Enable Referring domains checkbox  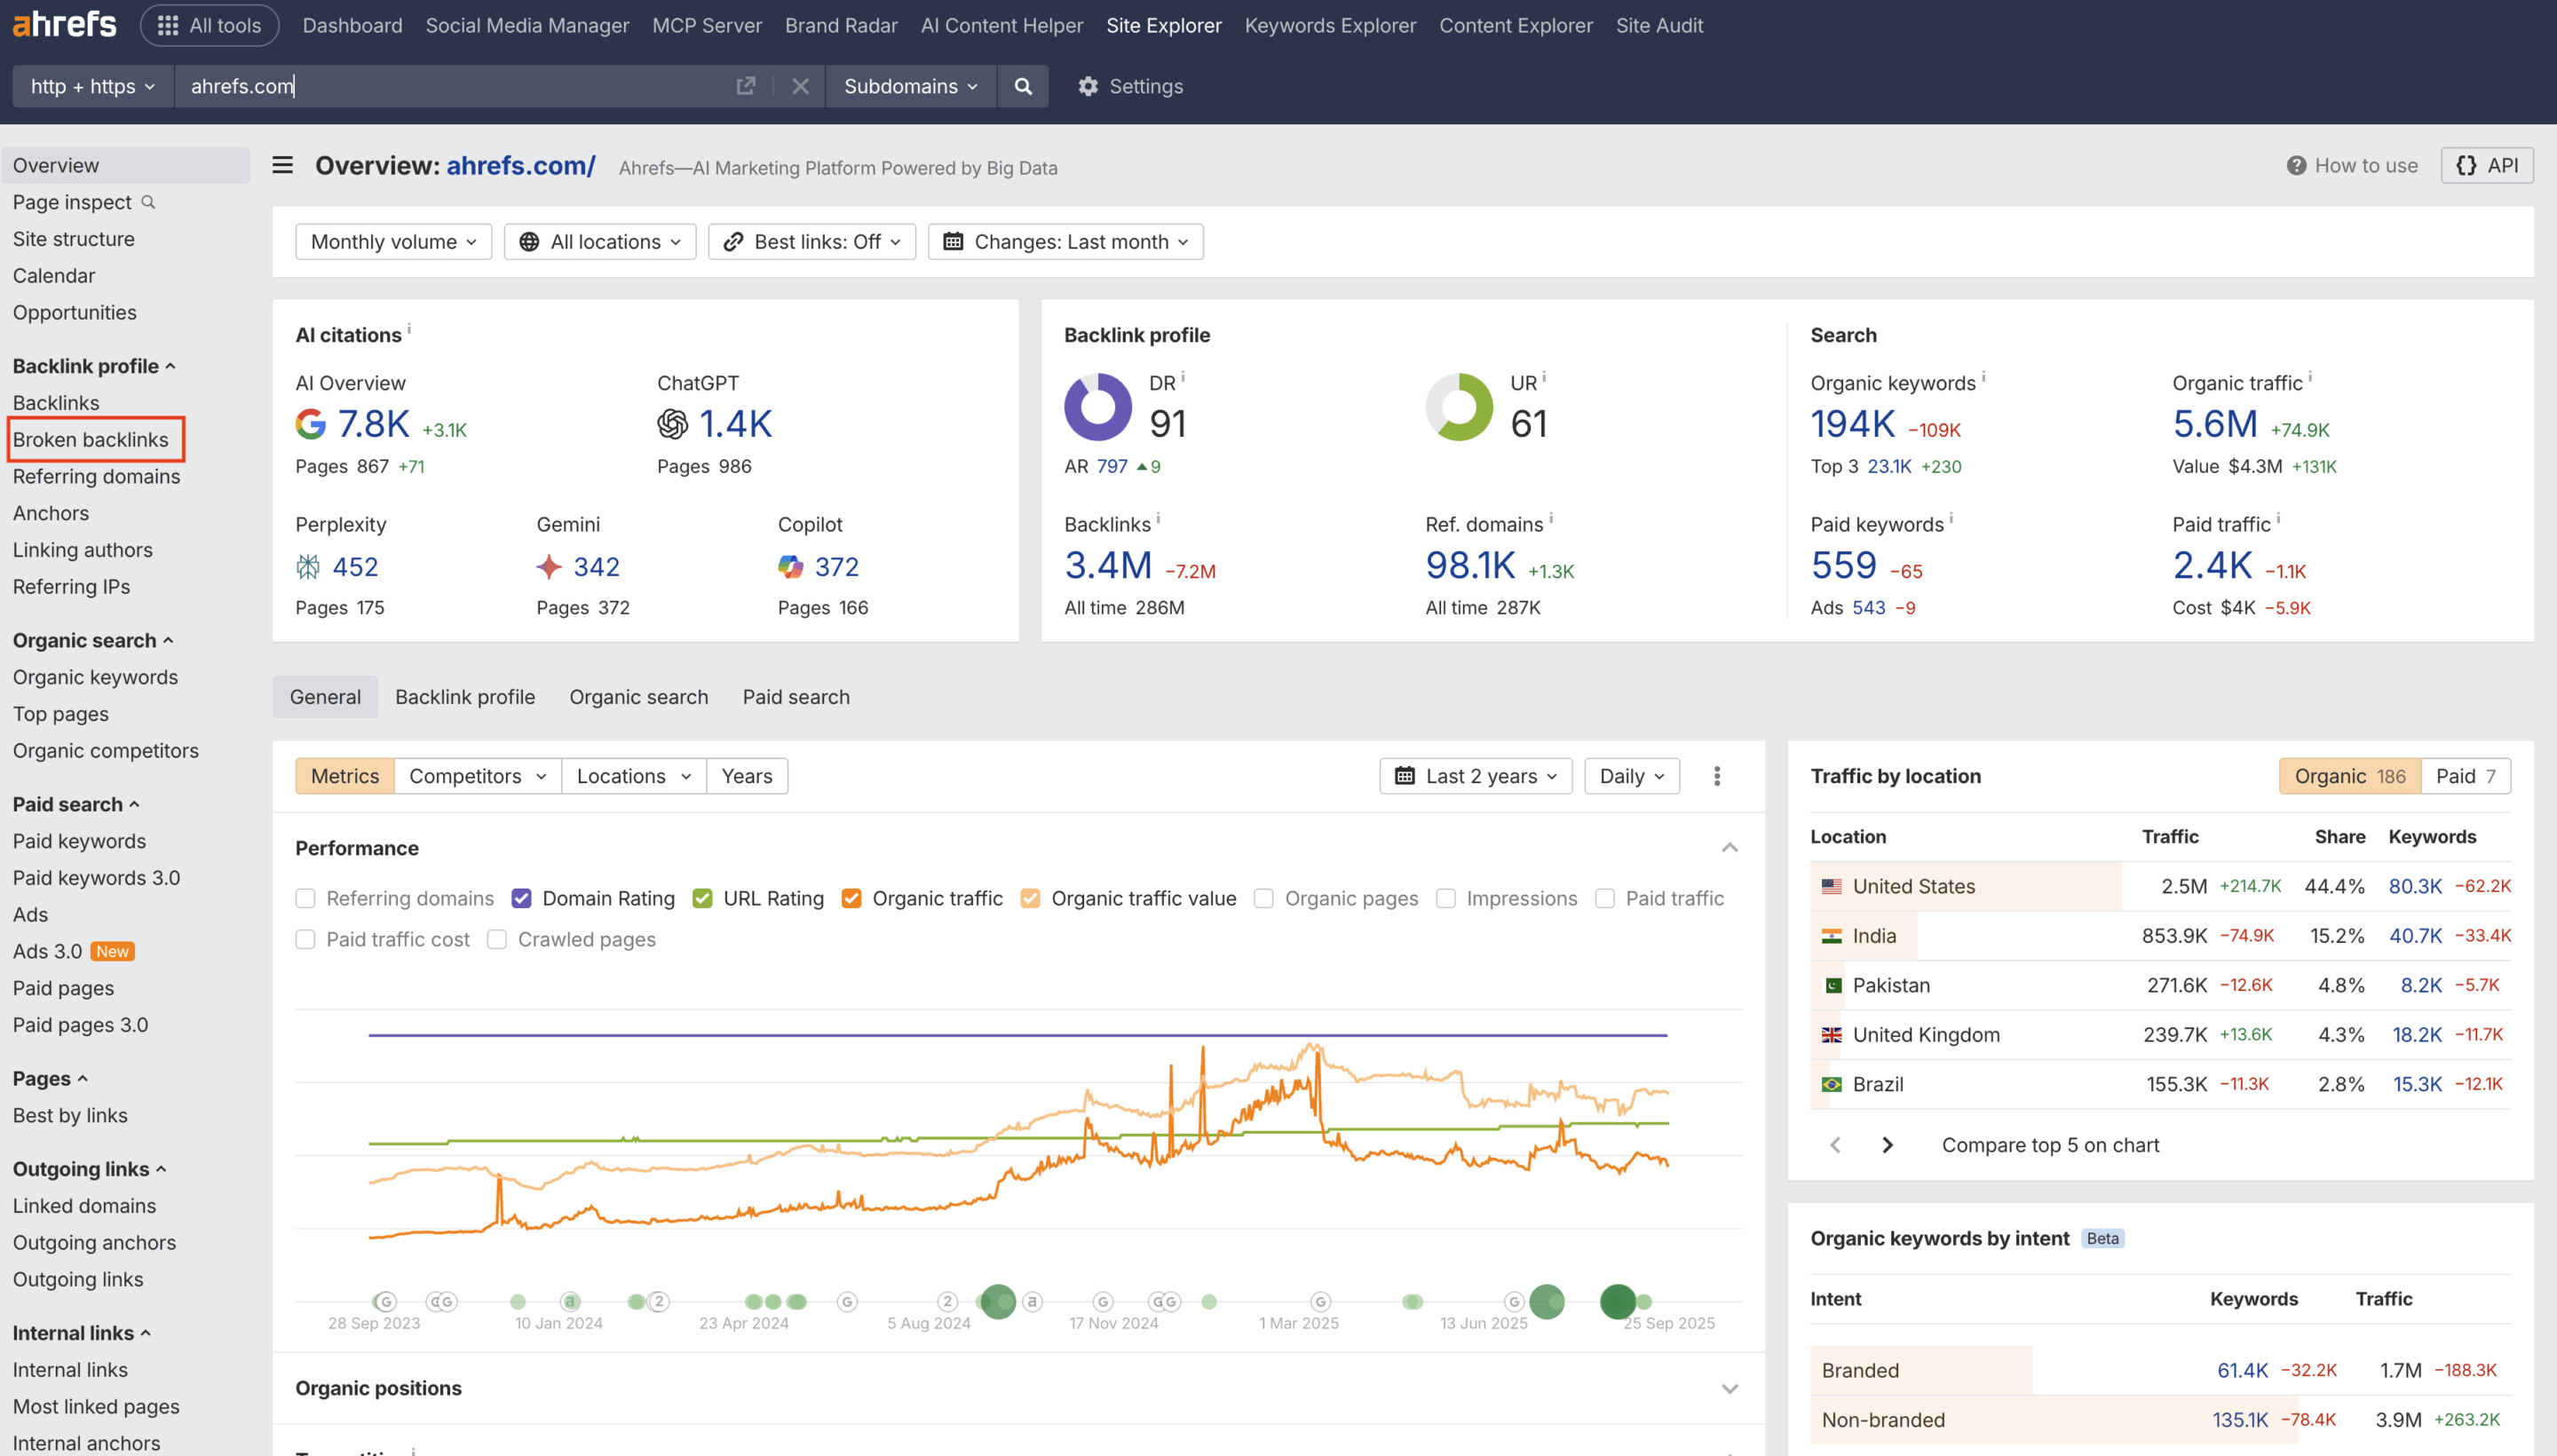305,898
